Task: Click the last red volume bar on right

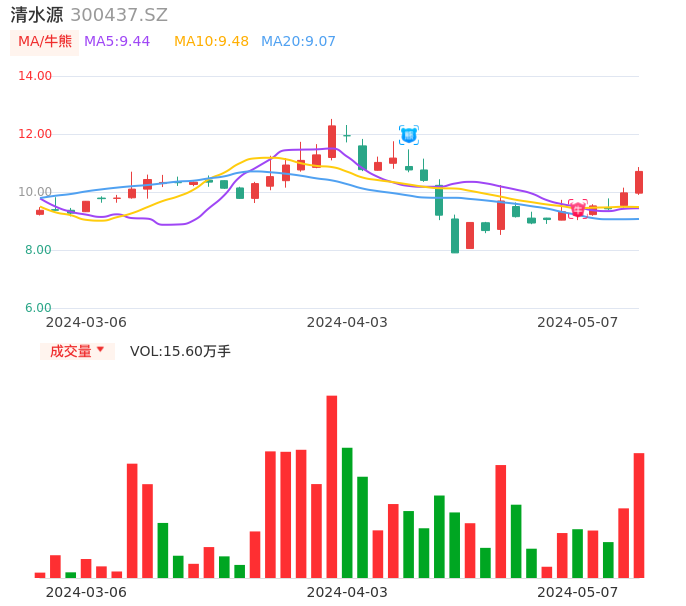Action: 639,515
